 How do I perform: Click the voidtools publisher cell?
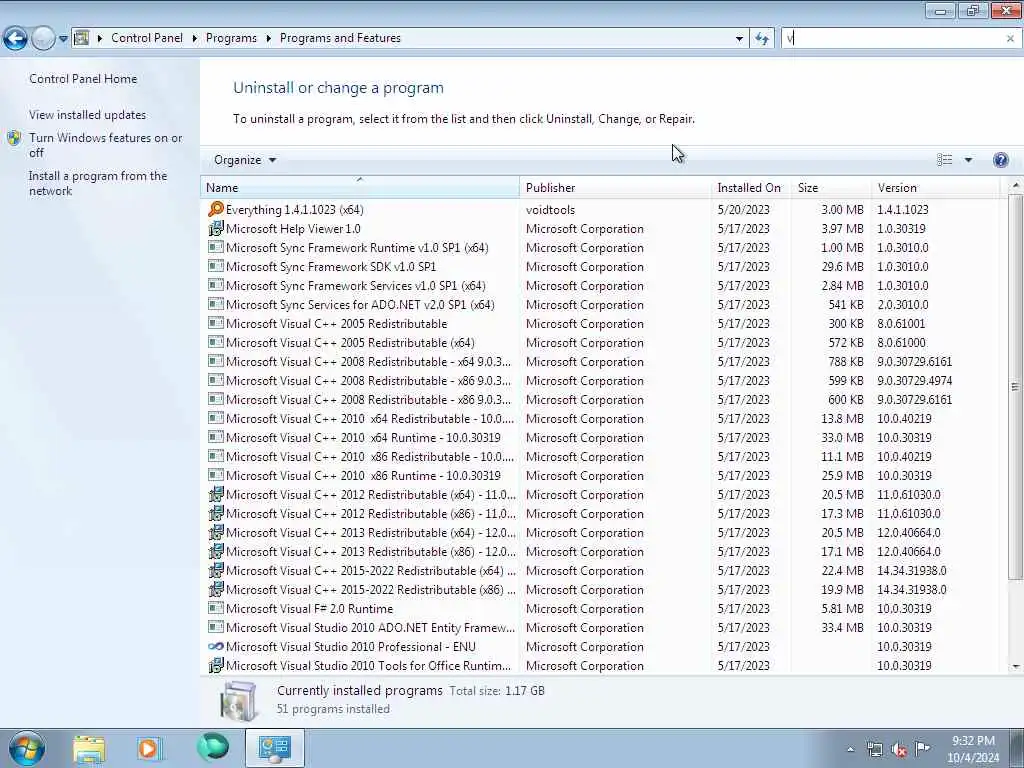tap(551, 210)
